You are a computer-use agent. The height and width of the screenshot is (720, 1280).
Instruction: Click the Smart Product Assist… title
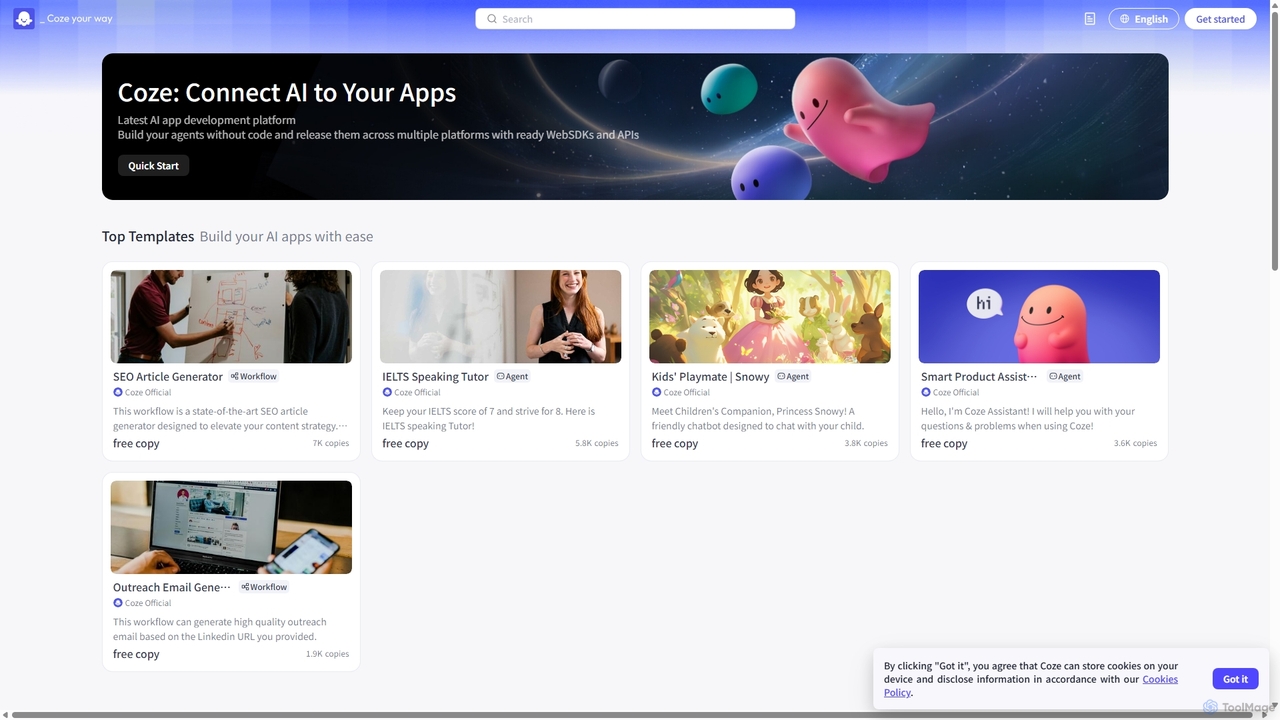[979, 377]
